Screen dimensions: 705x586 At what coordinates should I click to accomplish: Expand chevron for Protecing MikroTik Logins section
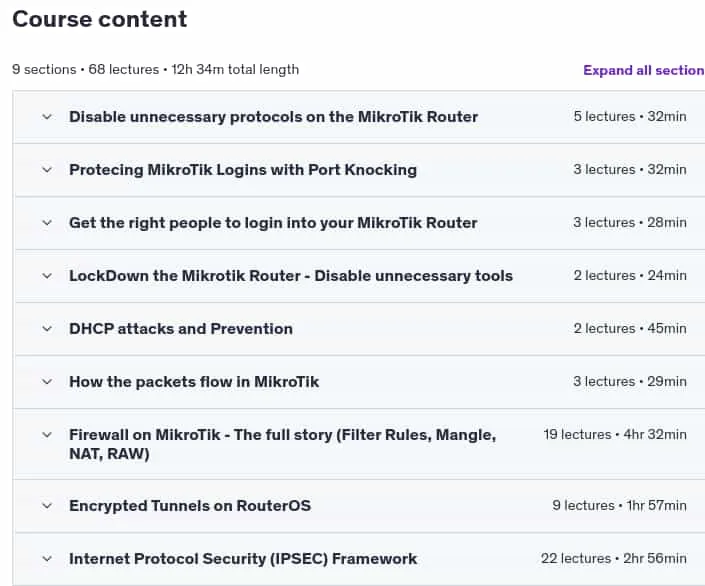point(47,170)
